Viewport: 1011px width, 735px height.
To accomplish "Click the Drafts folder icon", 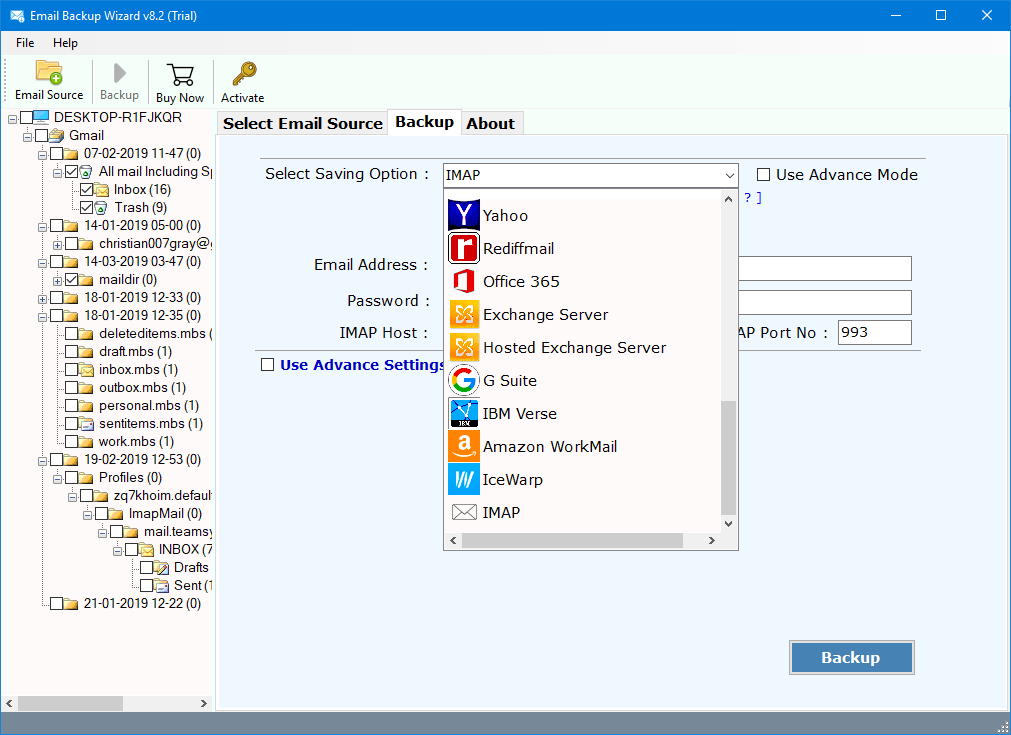I will [x=162, y=567].
